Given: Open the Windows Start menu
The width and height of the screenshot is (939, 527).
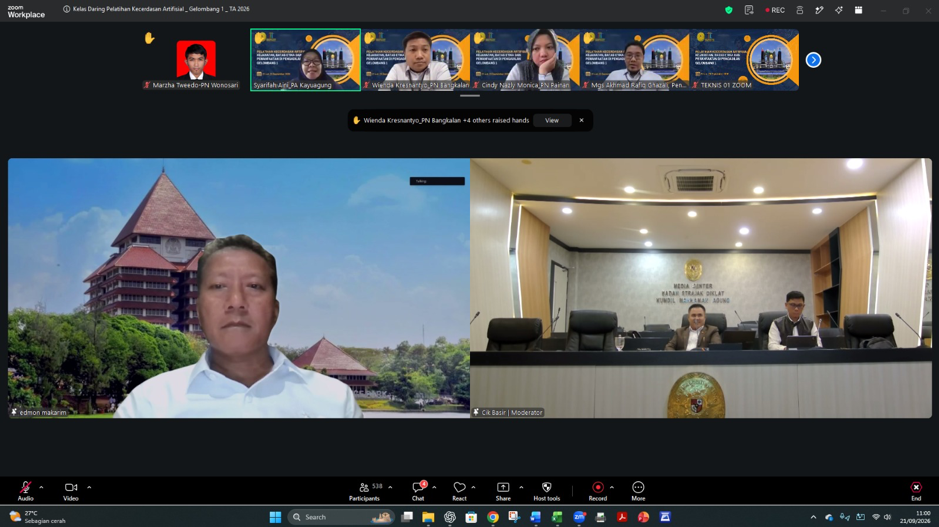Looking at the screenshot, I should click(275, 517).
